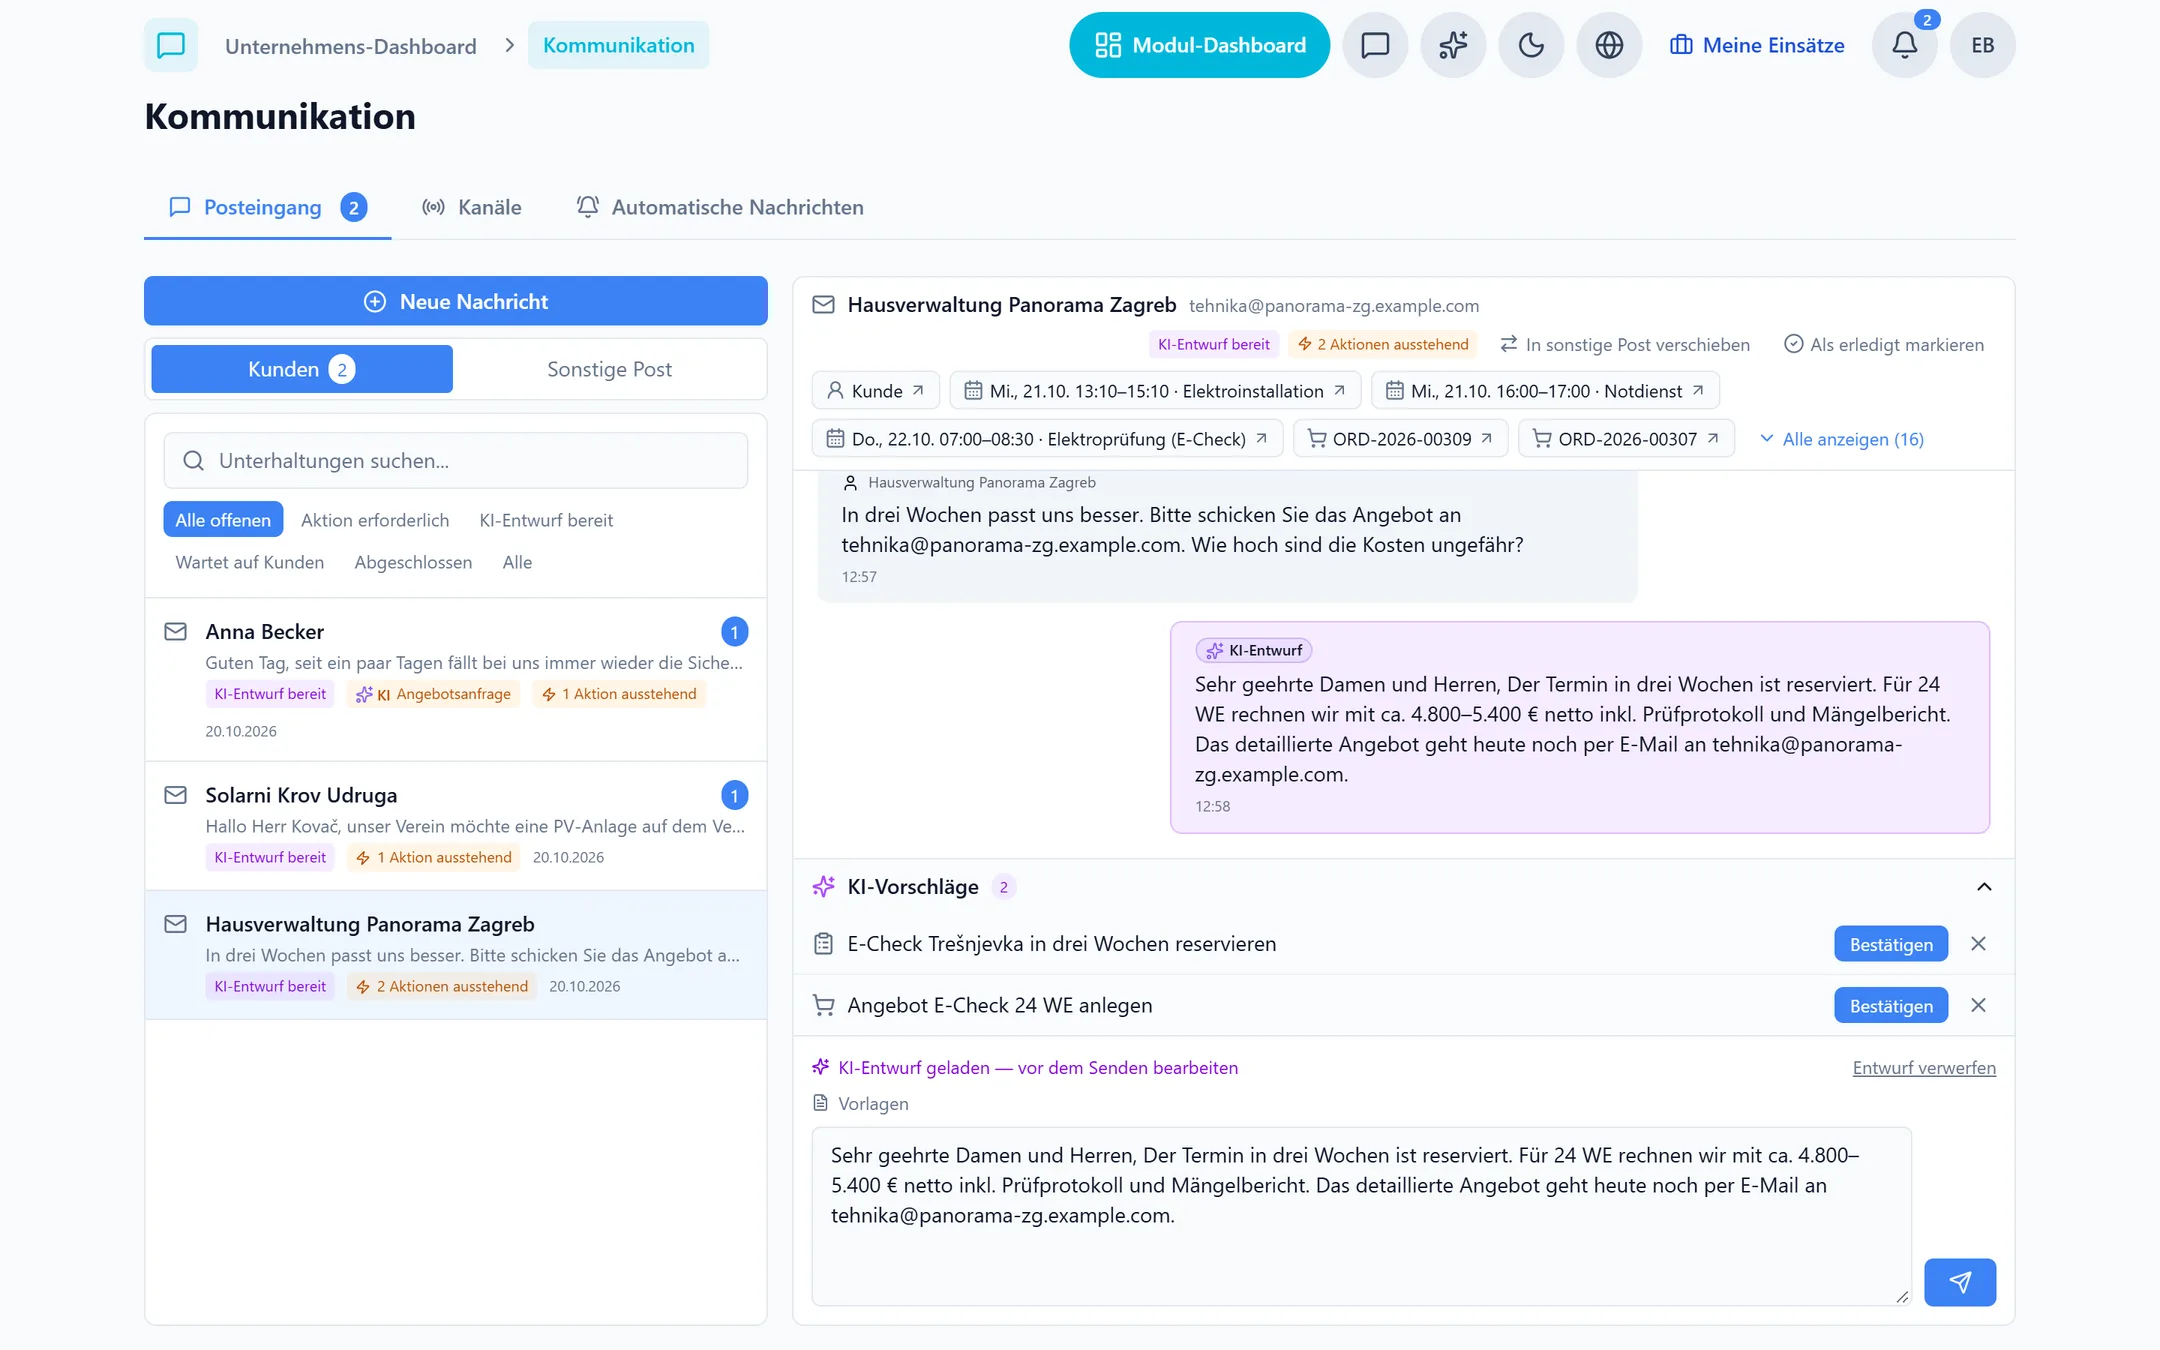Click the Neue Nachricht button
The width and height of the screenshot is (2160, 1350).
tap(456, 301)
